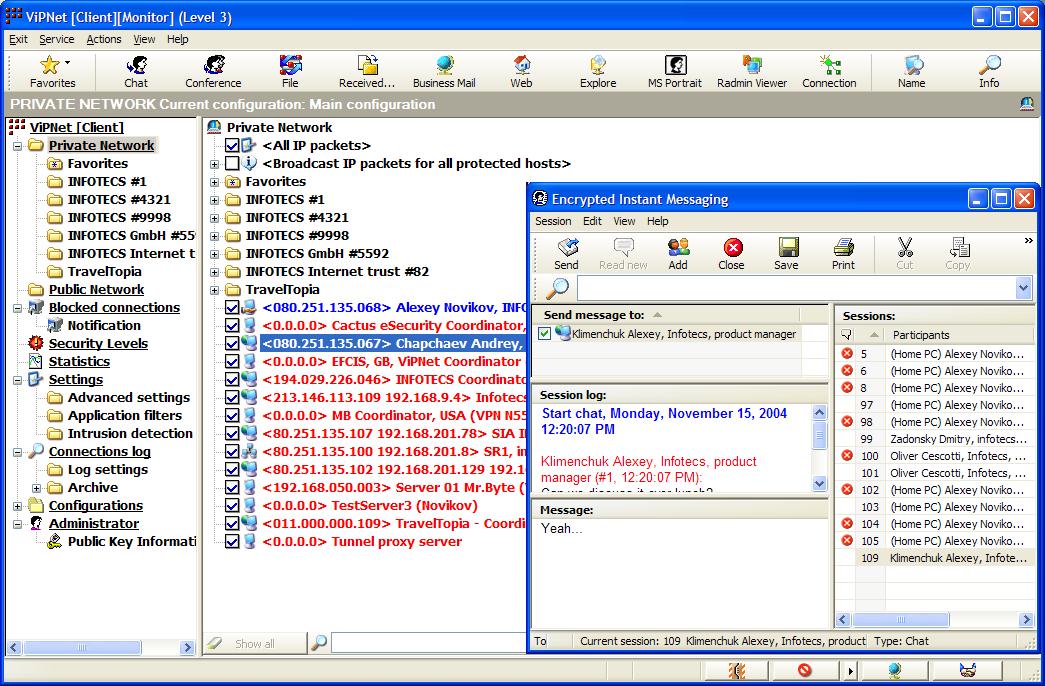Image resolution: width=1045 pixels, height=686 pixels.
Task: Toggle the EFCIS, GB checkbox
Action: 232,361
